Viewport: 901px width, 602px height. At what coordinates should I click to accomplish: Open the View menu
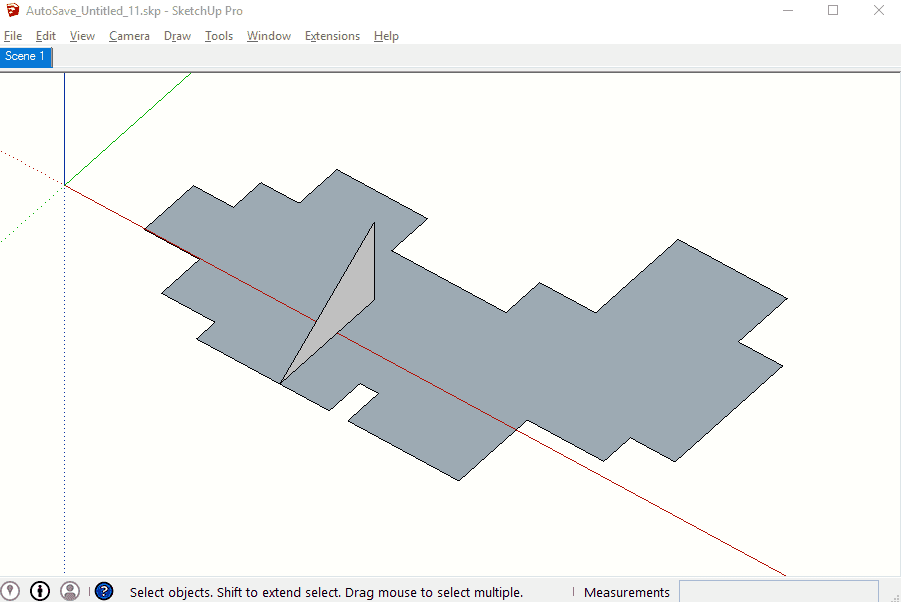(82, 36)
